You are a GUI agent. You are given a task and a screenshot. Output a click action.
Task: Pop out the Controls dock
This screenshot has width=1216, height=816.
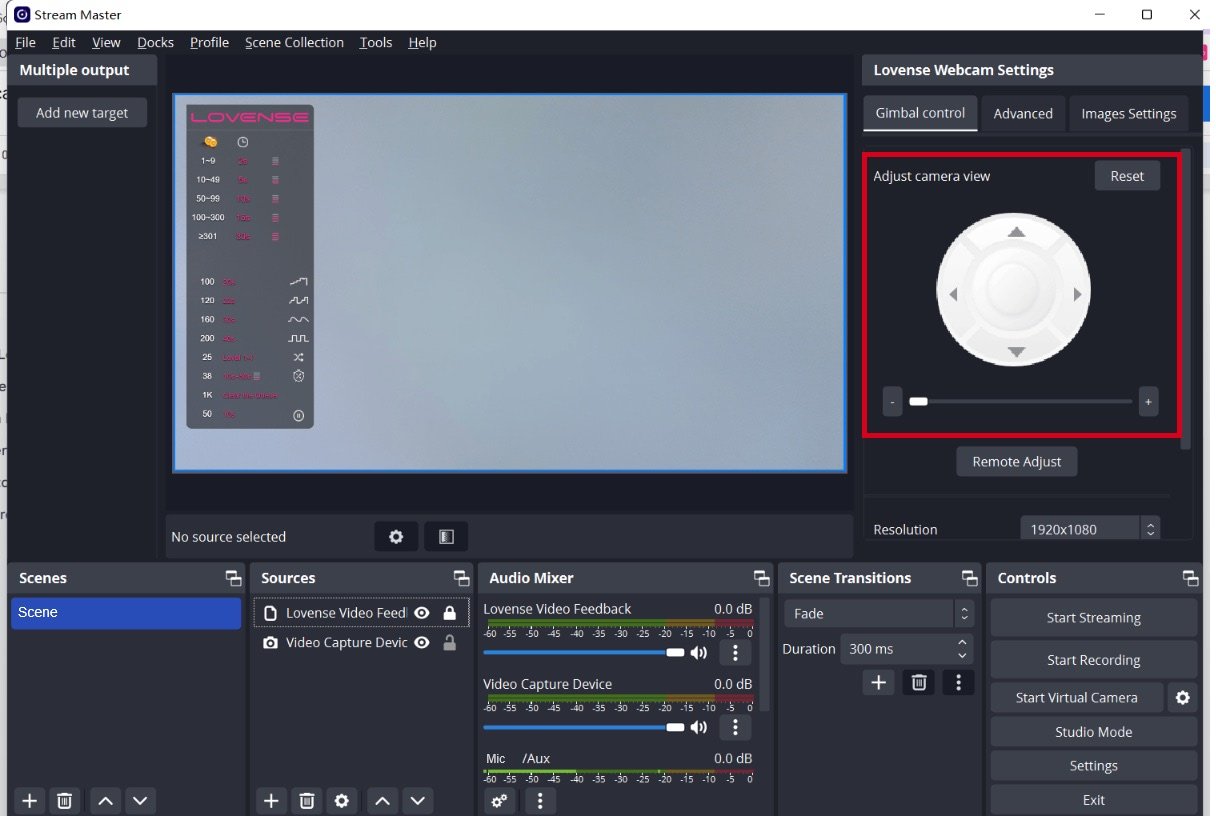[x=1190, y=578]
